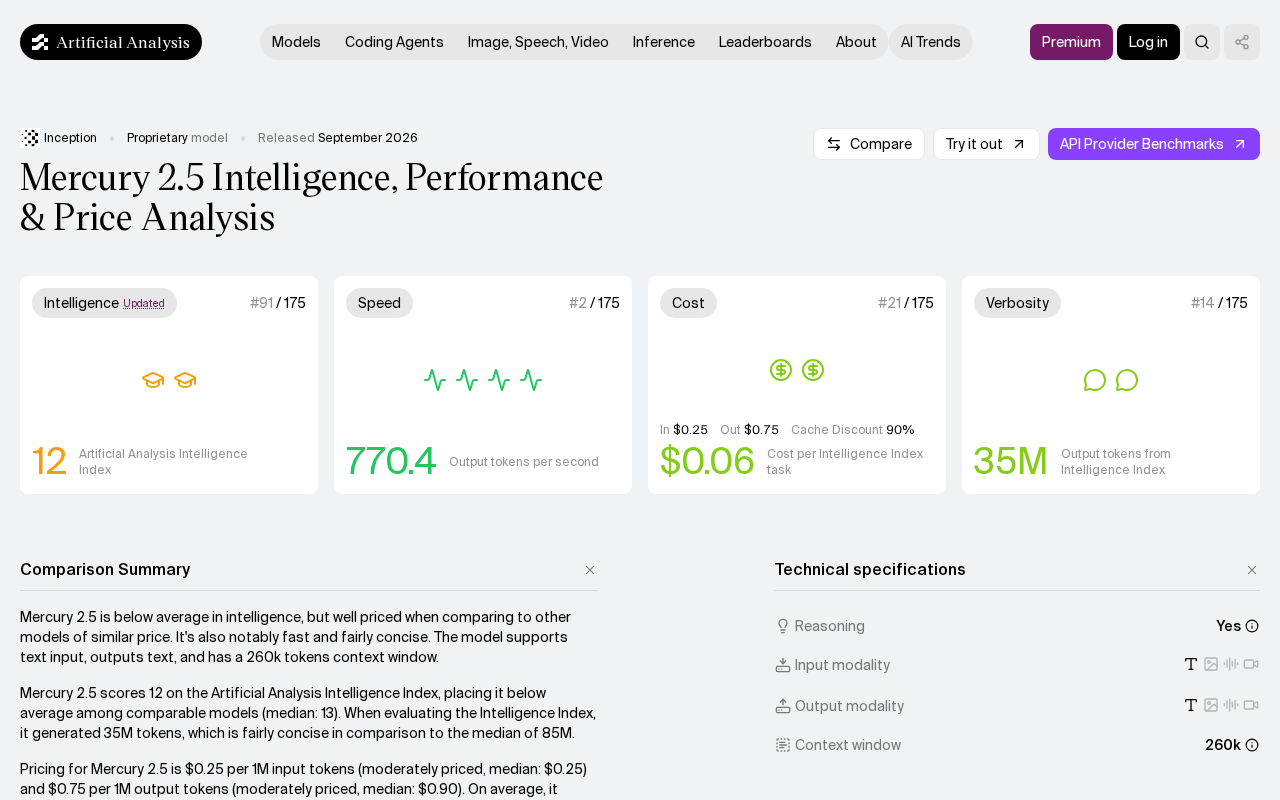
Task: Close the Technical specifications panel
Action: 1252,570
